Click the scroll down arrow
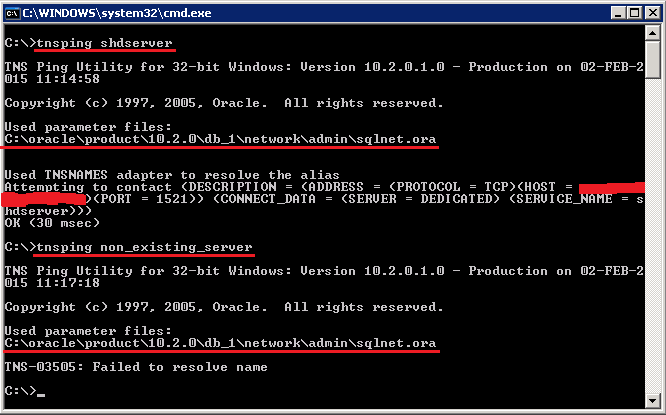 [x=652, y=400]
